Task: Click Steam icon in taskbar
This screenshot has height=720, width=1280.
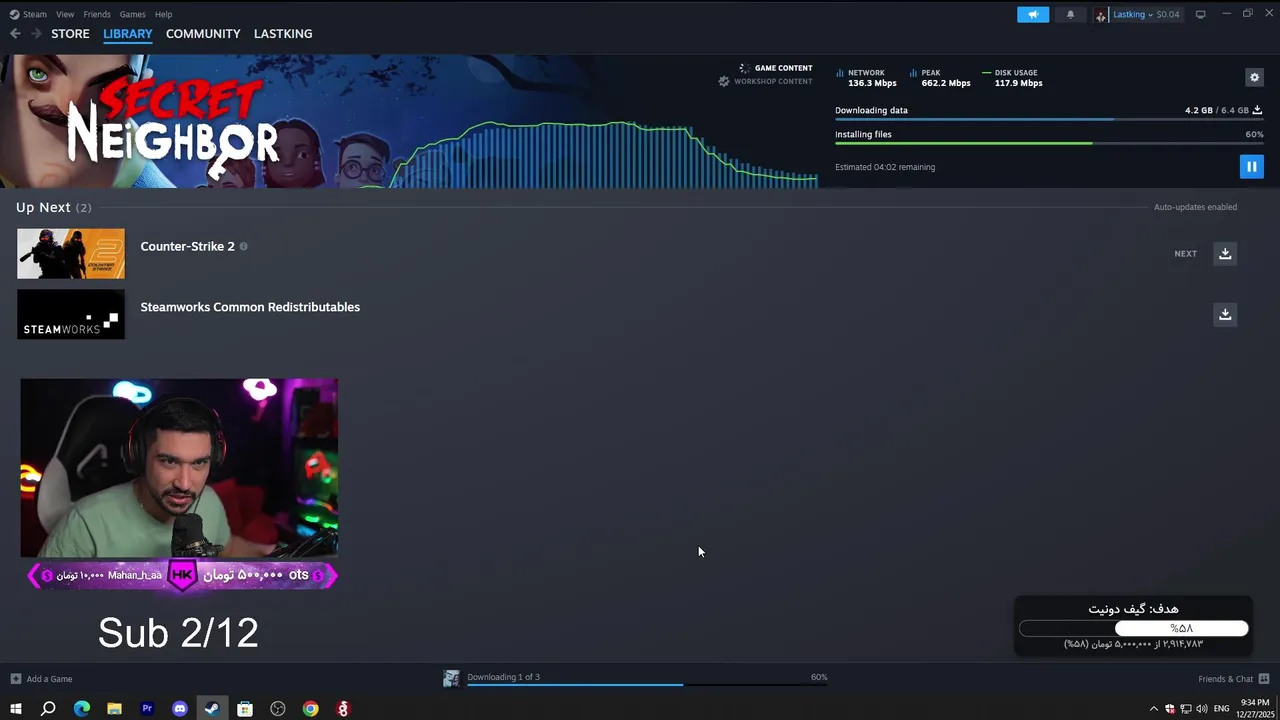Action: (x=212, y=708)
